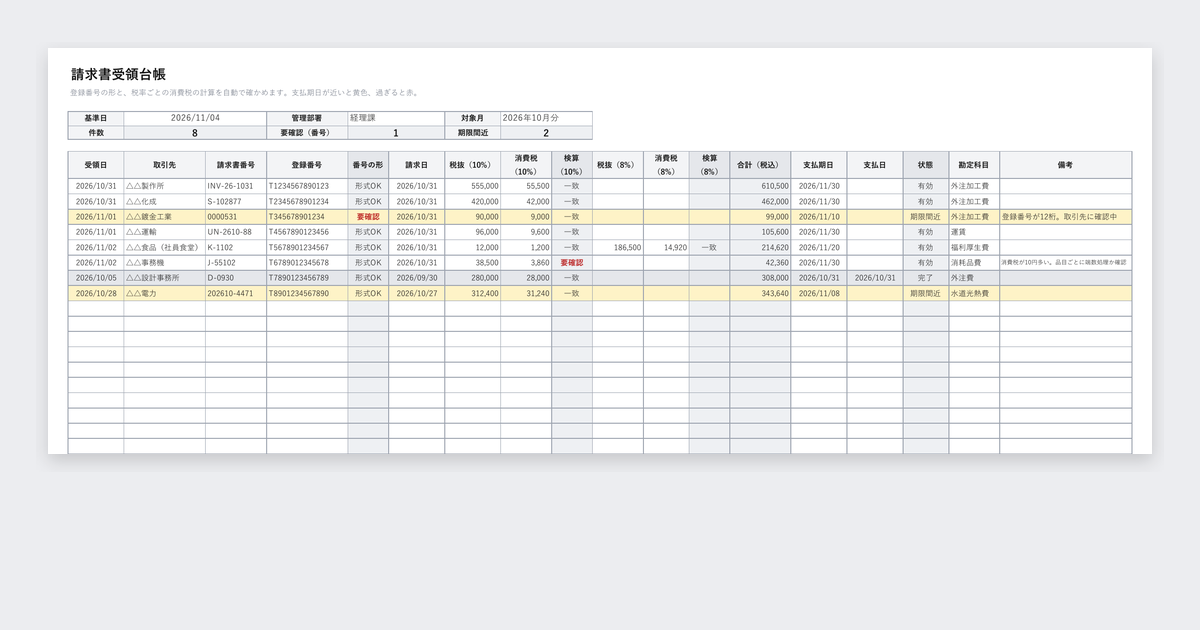Select the 管理部署 value cell 経理課

pos(395,118)
